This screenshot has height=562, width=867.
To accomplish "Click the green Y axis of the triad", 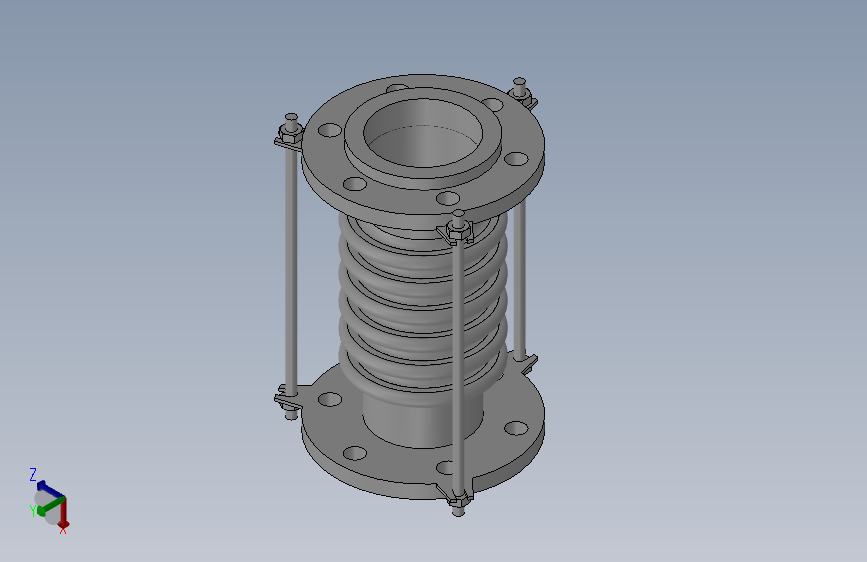I will click(x=50, y=506).
